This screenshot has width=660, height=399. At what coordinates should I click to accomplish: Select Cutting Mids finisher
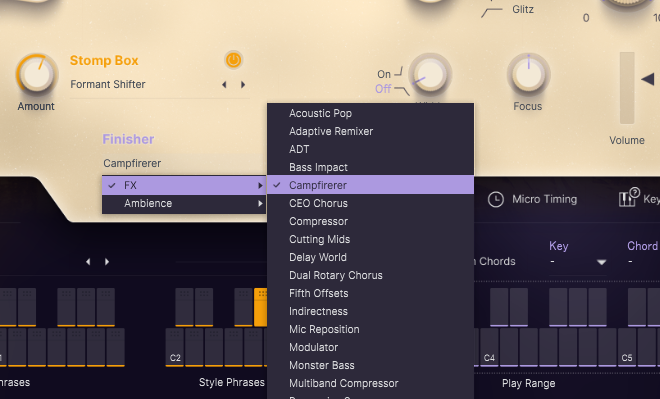[x=370, y=239]
